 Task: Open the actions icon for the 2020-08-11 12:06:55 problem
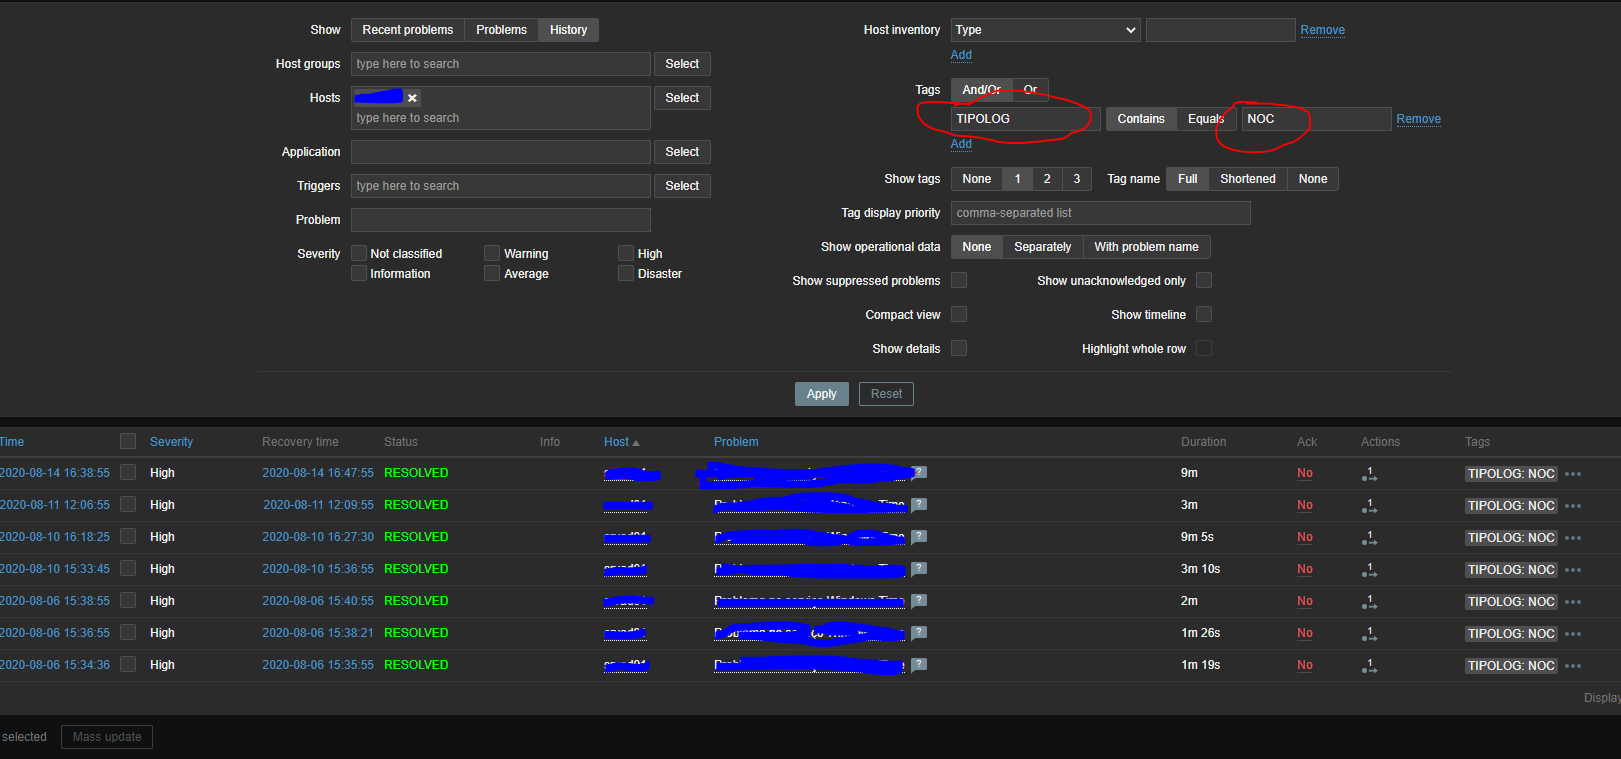click(x=1369, y=506)
